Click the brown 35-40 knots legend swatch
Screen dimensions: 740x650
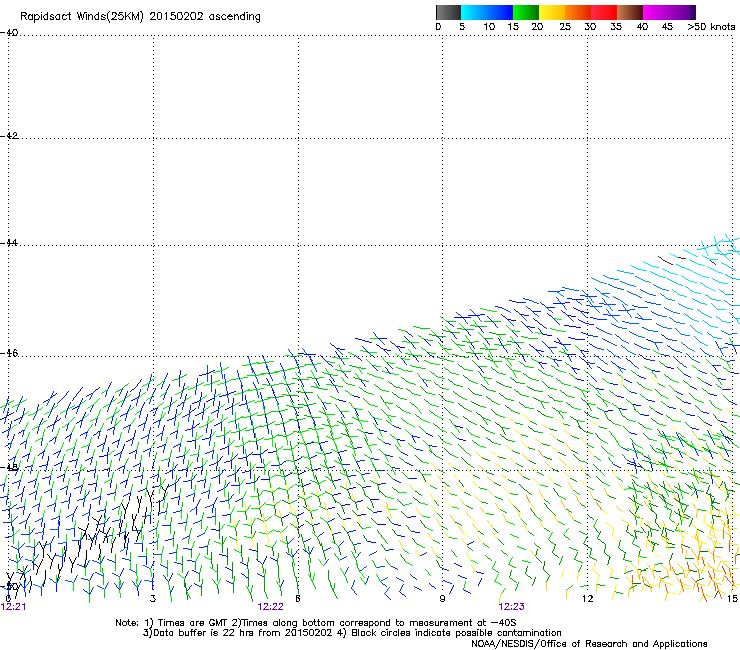tap(630, 12)
